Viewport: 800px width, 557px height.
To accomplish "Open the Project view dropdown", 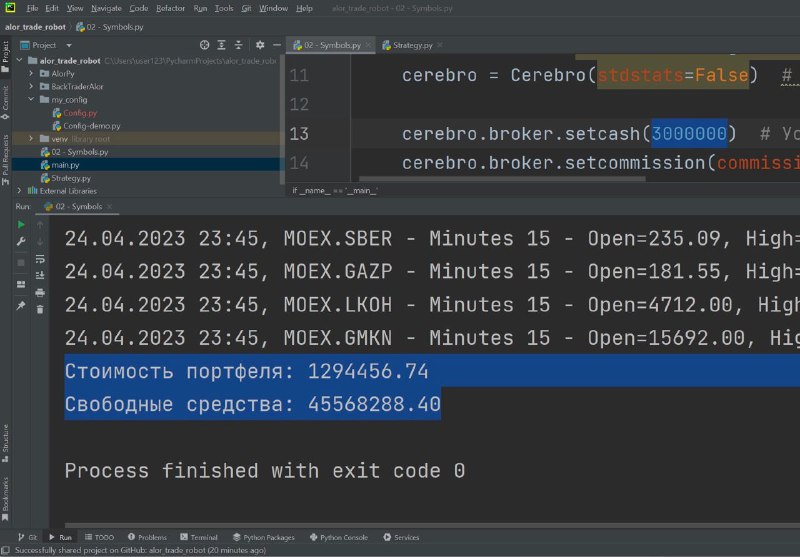I will click(x=69, y=45).
